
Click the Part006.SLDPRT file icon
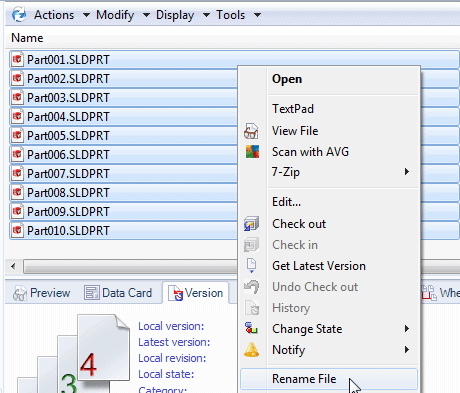tap(17, 155)
